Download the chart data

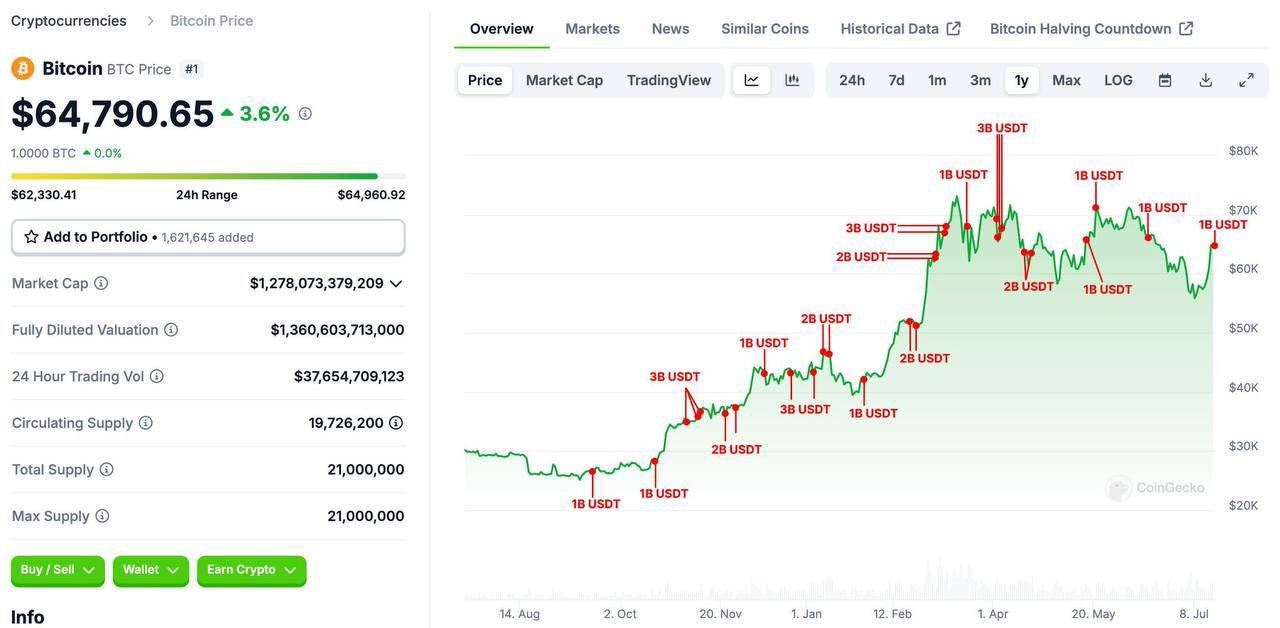1206,80
